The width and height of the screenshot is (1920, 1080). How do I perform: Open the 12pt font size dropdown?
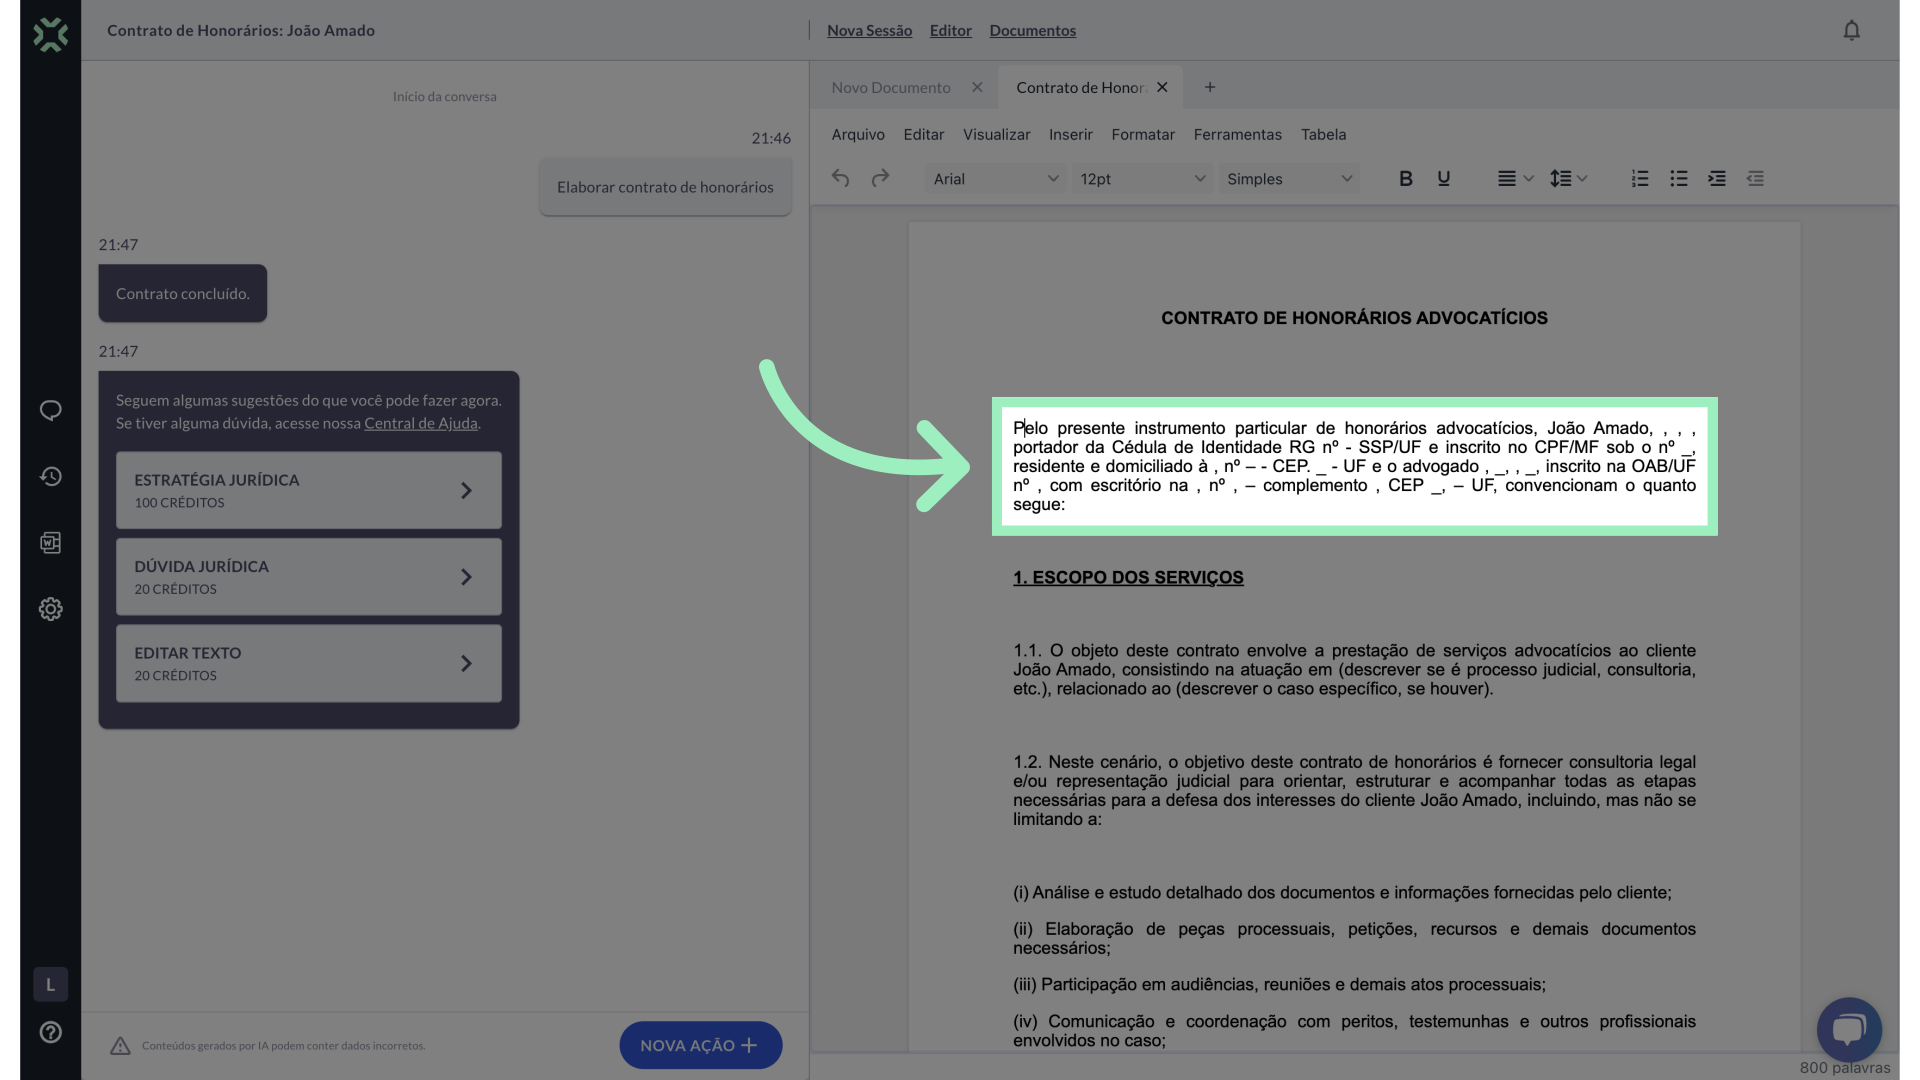pyautogui.click(x=1141, y=178)
